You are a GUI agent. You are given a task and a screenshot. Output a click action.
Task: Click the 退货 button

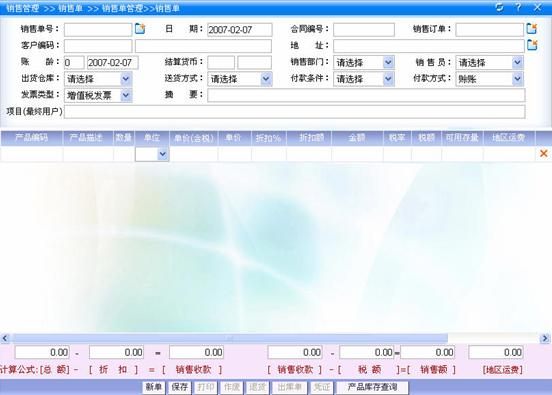click(x=257, y=387)
